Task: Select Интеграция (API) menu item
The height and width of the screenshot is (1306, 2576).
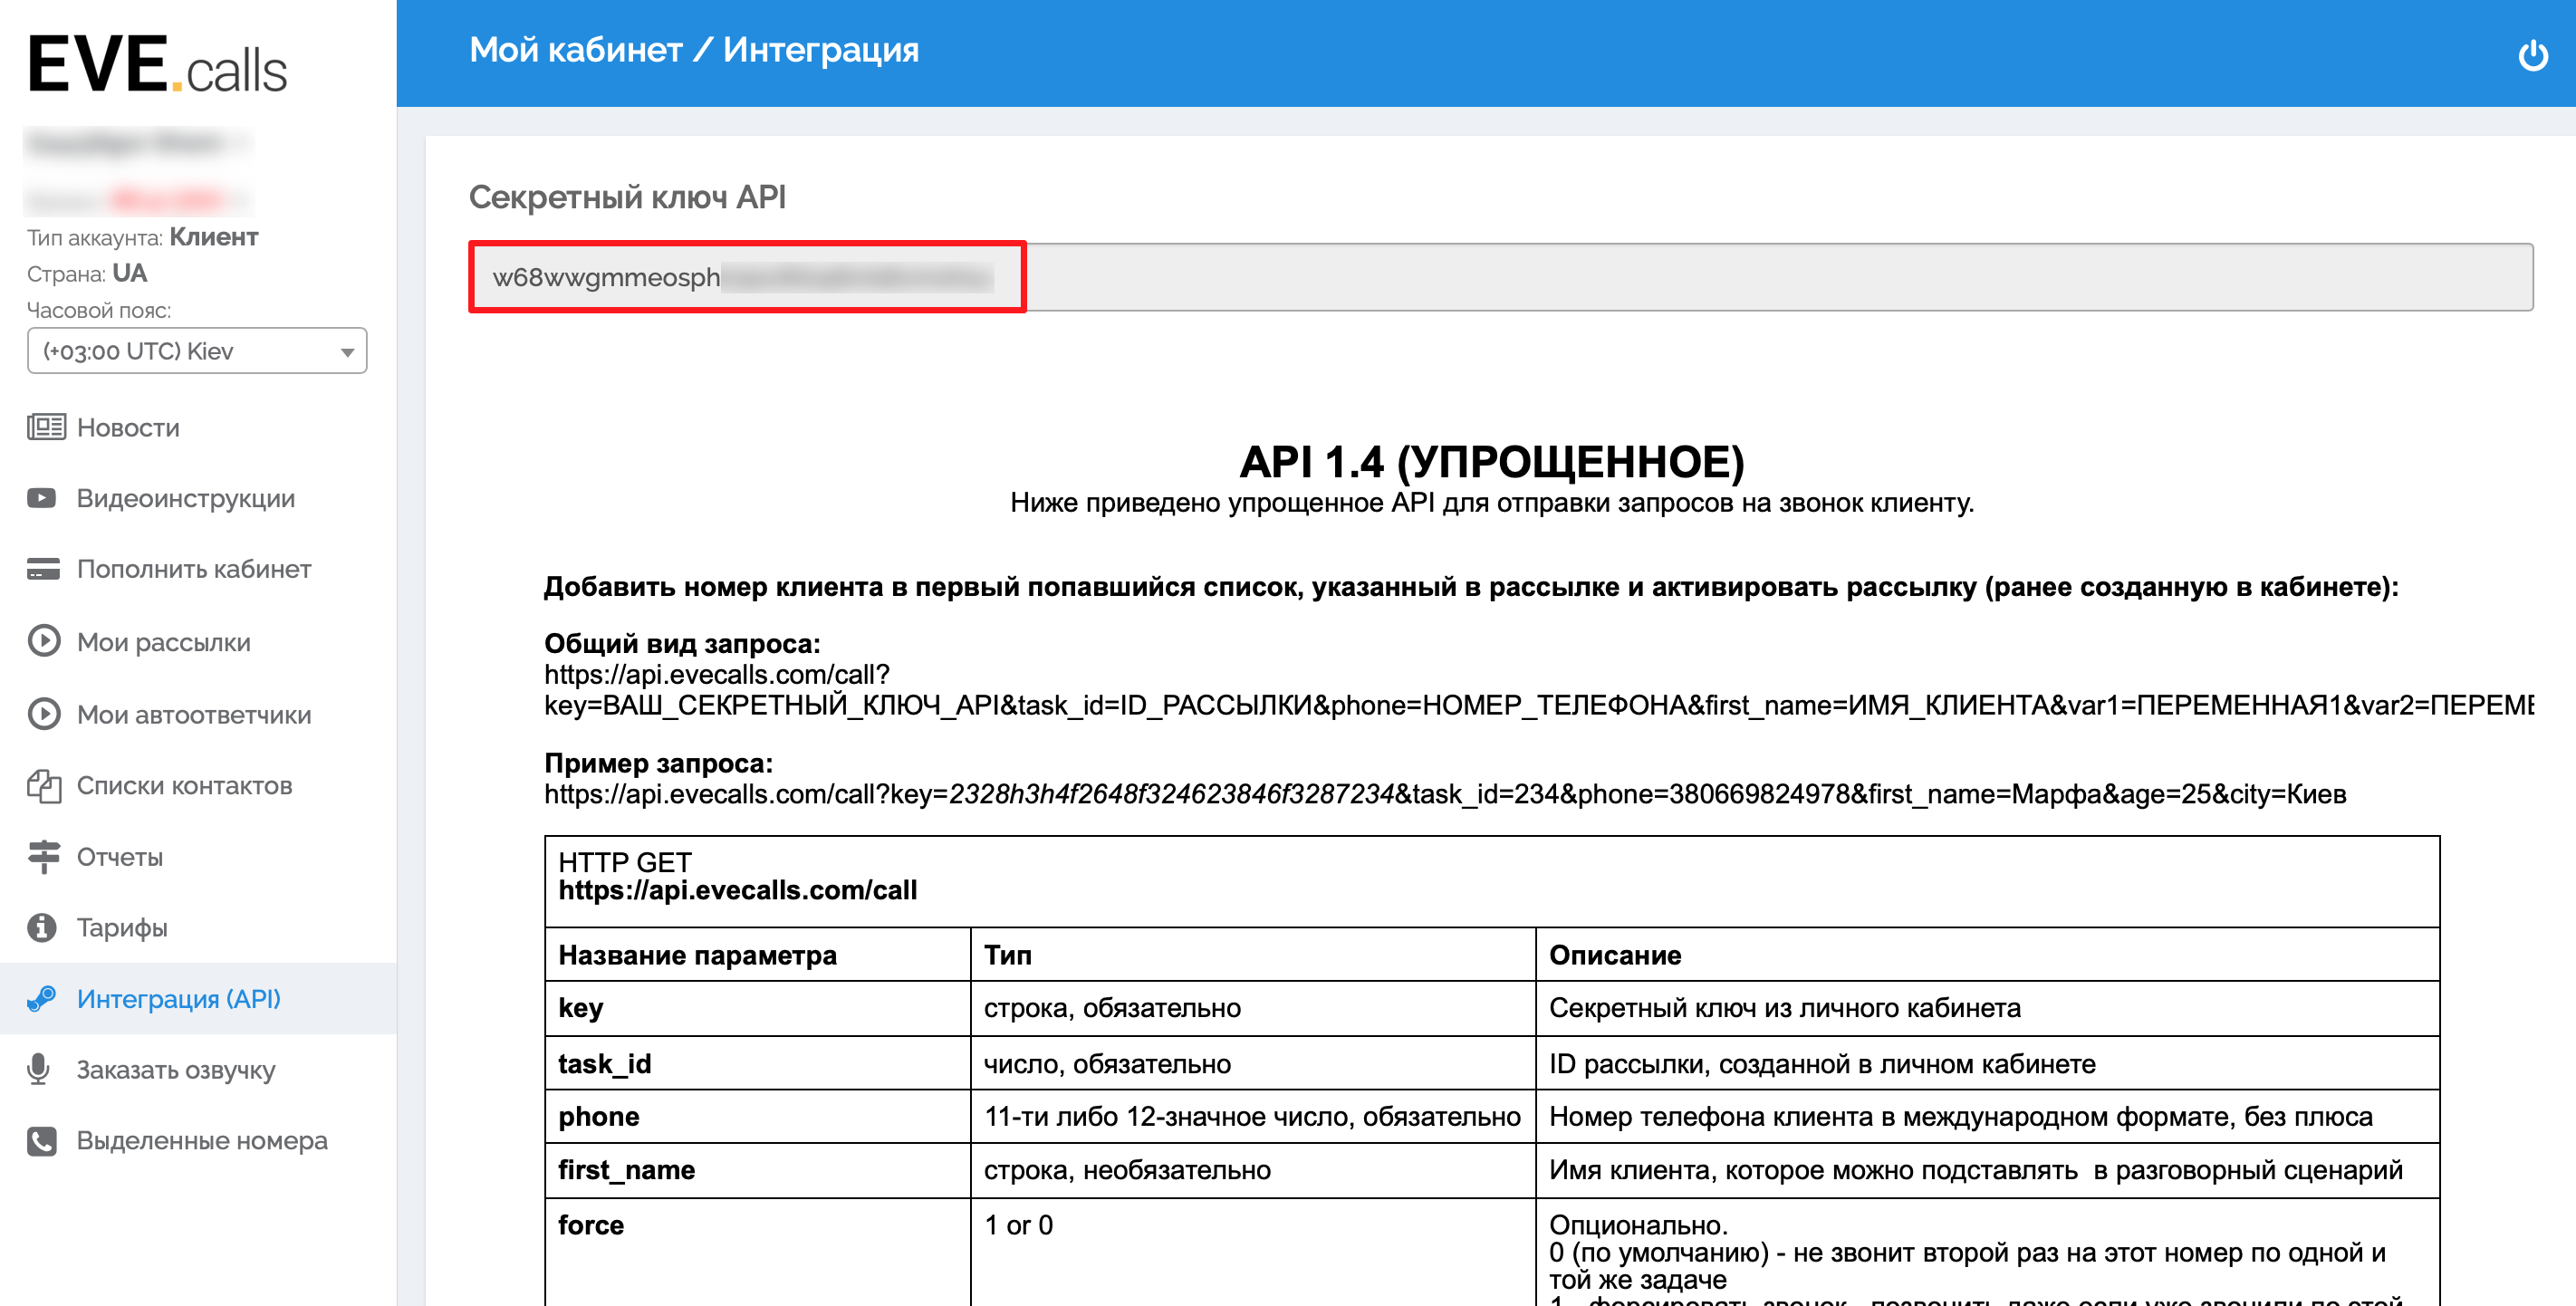Action: click(x=179, y=999)
